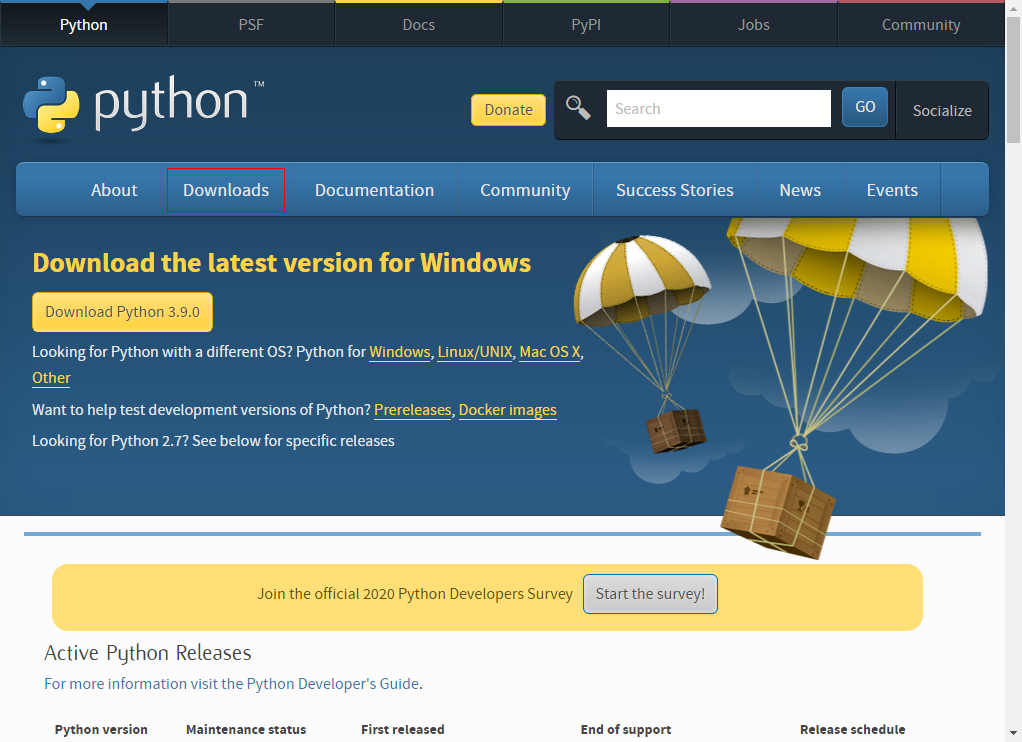Click Download Python 3.9.0 button

tap(123, 312)
